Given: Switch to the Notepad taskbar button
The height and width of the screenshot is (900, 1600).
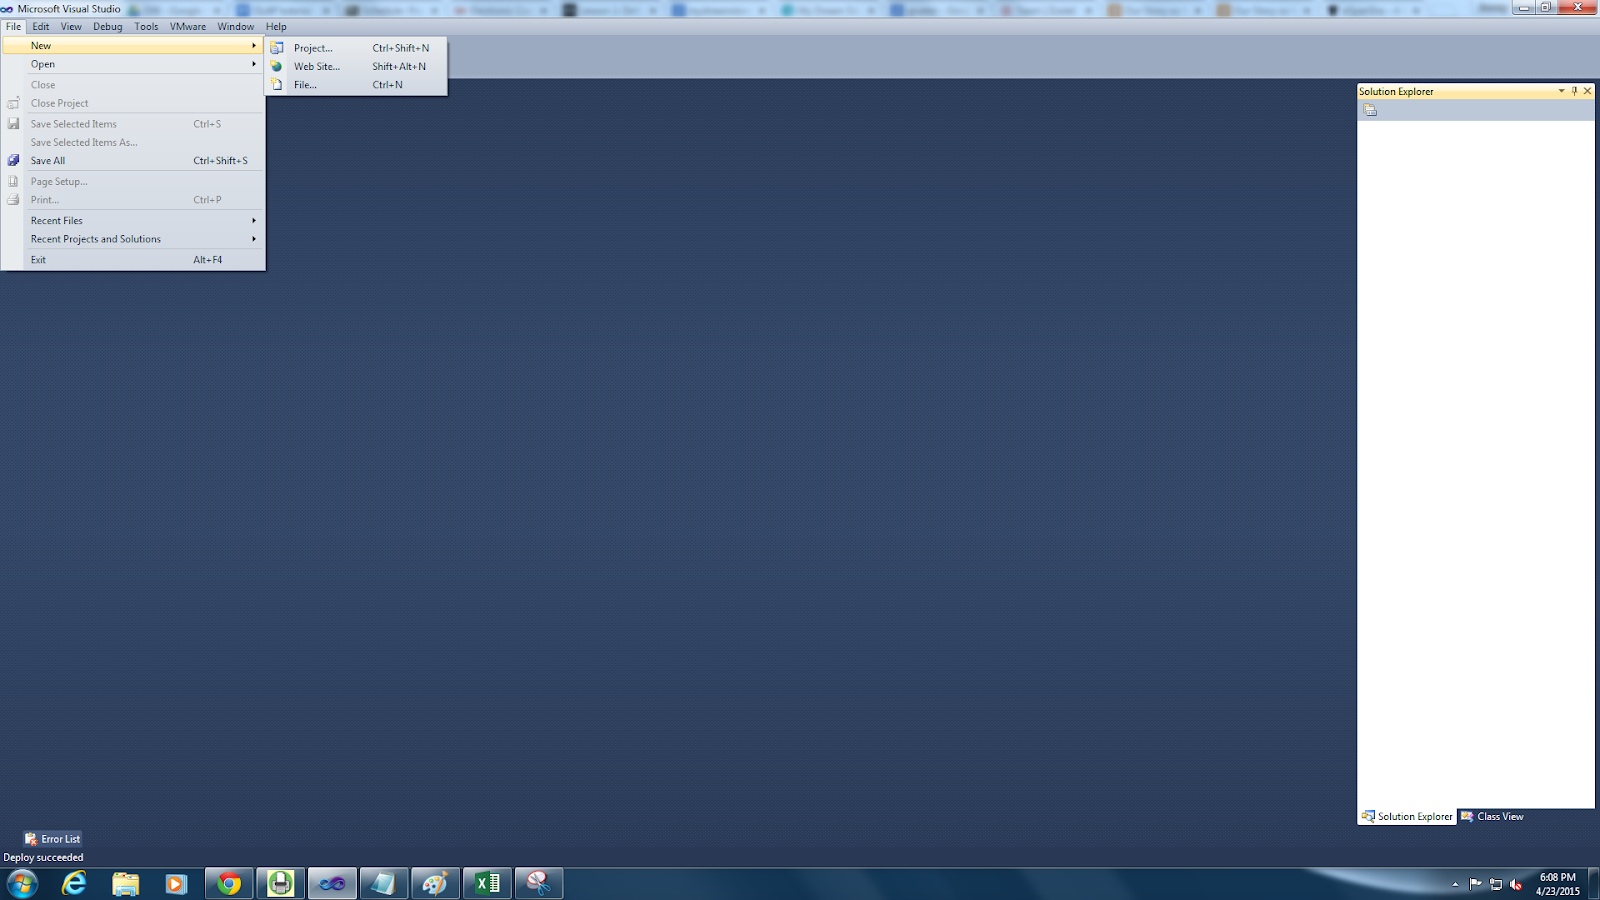Looking at the screenshot, I should point(384,883).
